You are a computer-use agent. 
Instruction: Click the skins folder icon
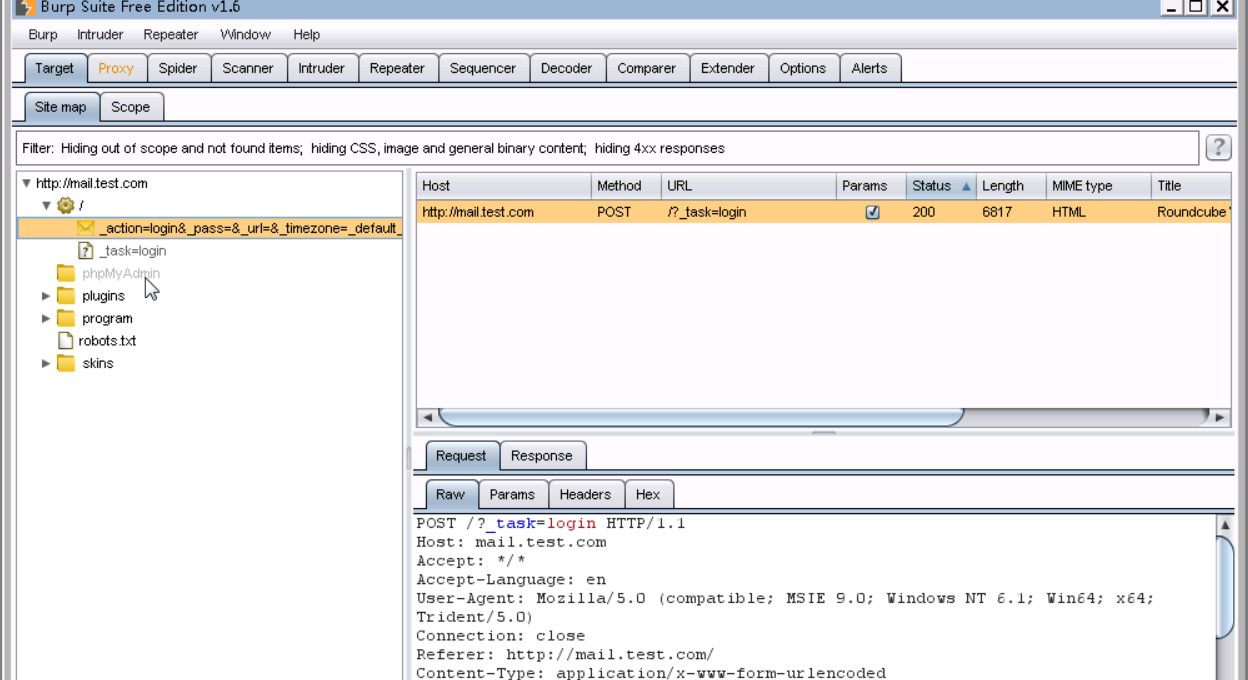tap(66, 363)
